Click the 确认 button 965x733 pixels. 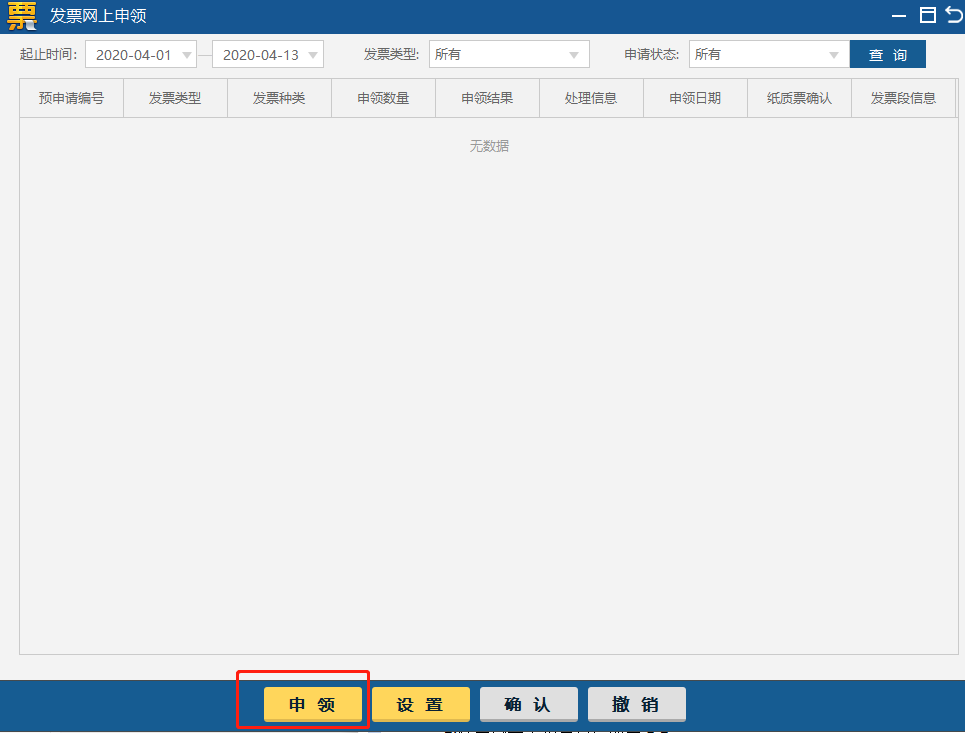coord(529,704)
